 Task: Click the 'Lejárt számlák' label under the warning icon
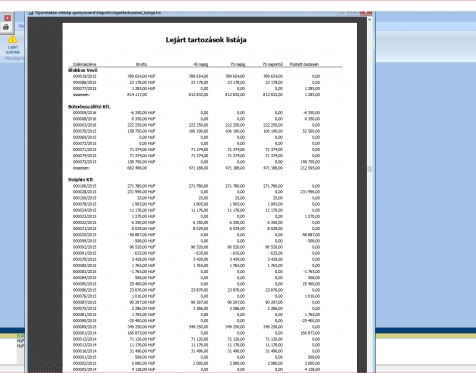point(13,49)
